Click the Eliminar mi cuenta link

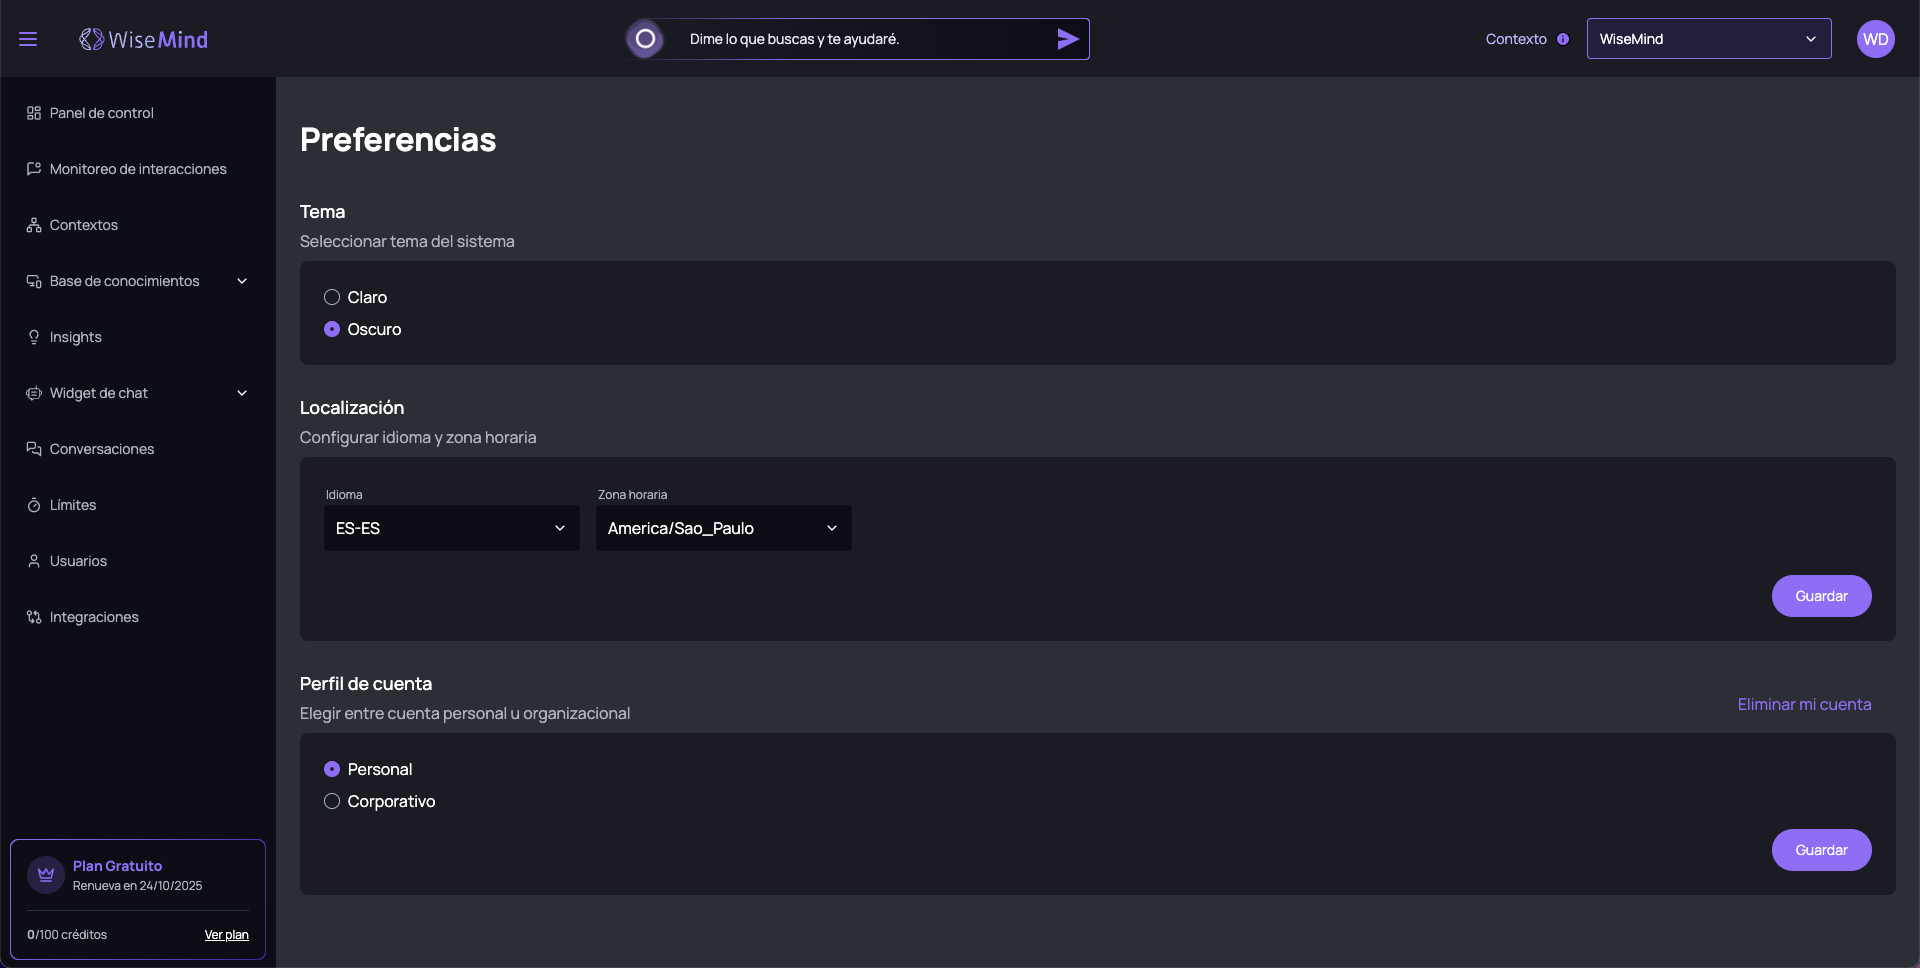(x=1804, y=704)
